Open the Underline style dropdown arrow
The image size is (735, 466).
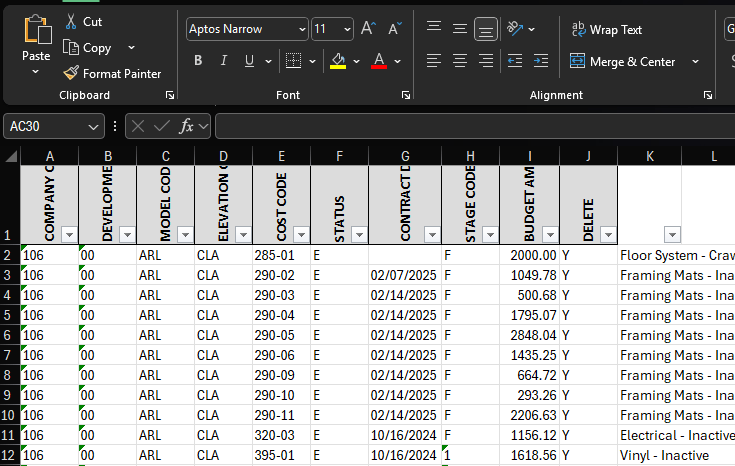(x=268, y=61)
